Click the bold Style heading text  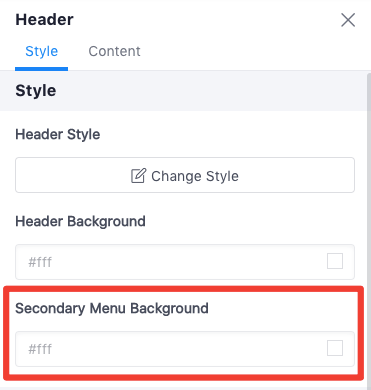pyautogui.click(x=36, y=91)
